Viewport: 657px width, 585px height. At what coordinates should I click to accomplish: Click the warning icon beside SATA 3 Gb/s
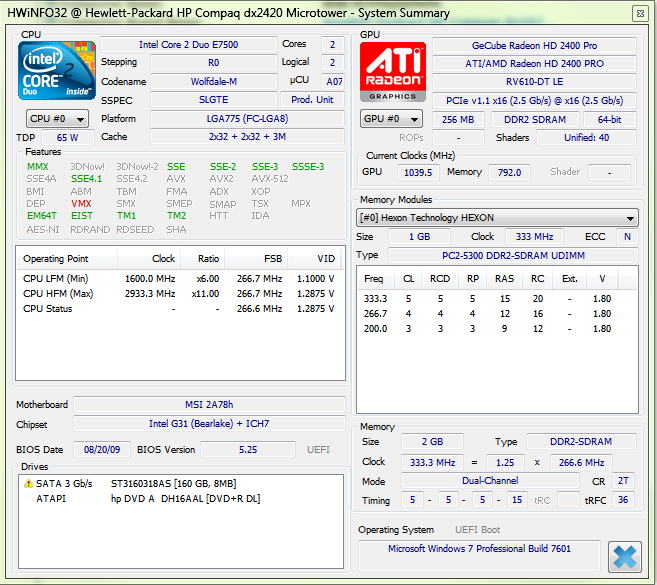click(28, 484)
